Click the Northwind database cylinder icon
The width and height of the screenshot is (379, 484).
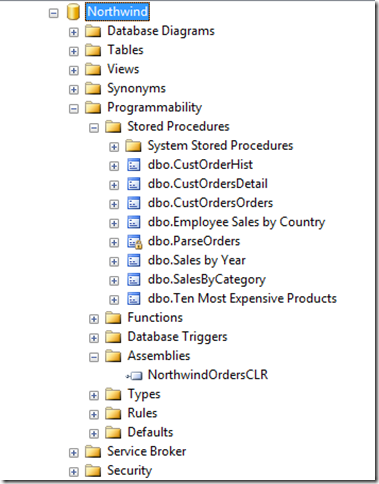(73, 12)
